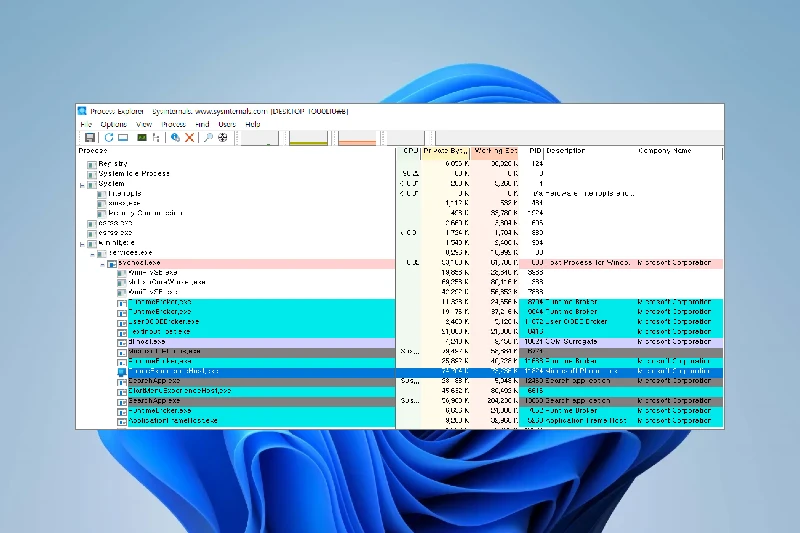Image resolution: width=800 pixels, height=533 pixels.
Task: Collapse the services.exe tree node
Action: 92,254
